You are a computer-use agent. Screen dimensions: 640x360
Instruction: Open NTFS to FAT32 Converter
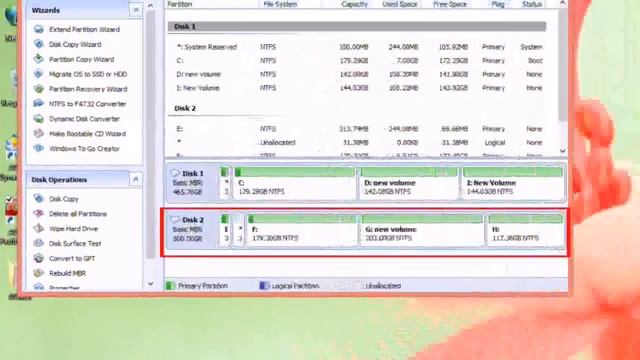click(87, 104)
